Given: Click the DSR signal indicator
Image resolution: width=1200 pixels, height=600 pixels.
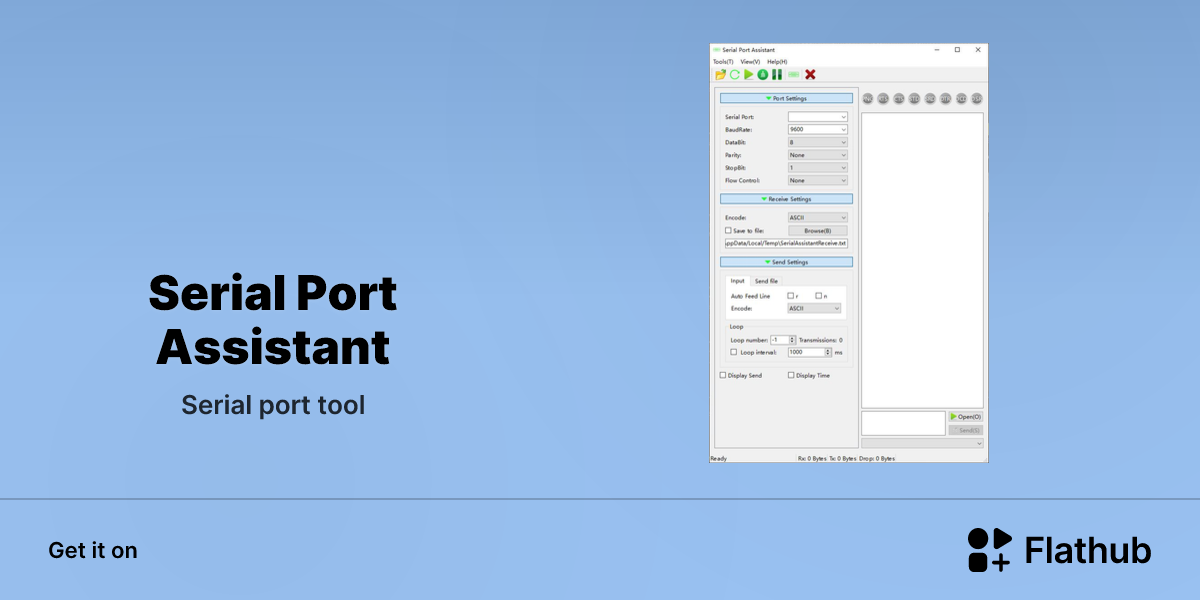Looking at the screenshot, I should pos(977,98).
